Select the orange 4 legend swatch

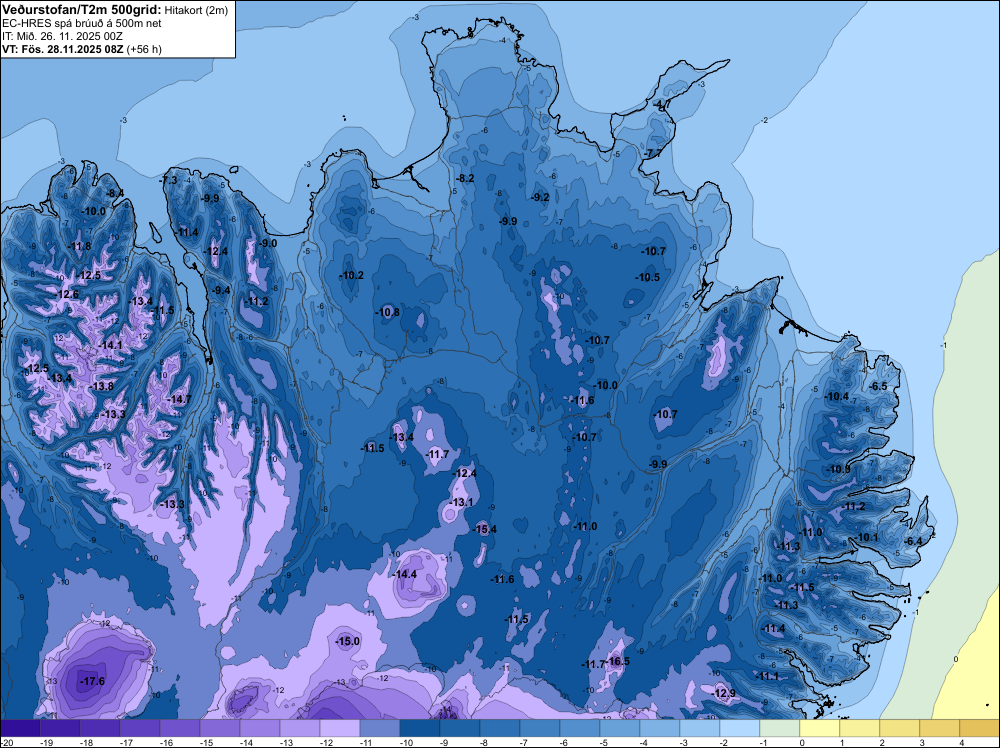(x=980, y=728)
